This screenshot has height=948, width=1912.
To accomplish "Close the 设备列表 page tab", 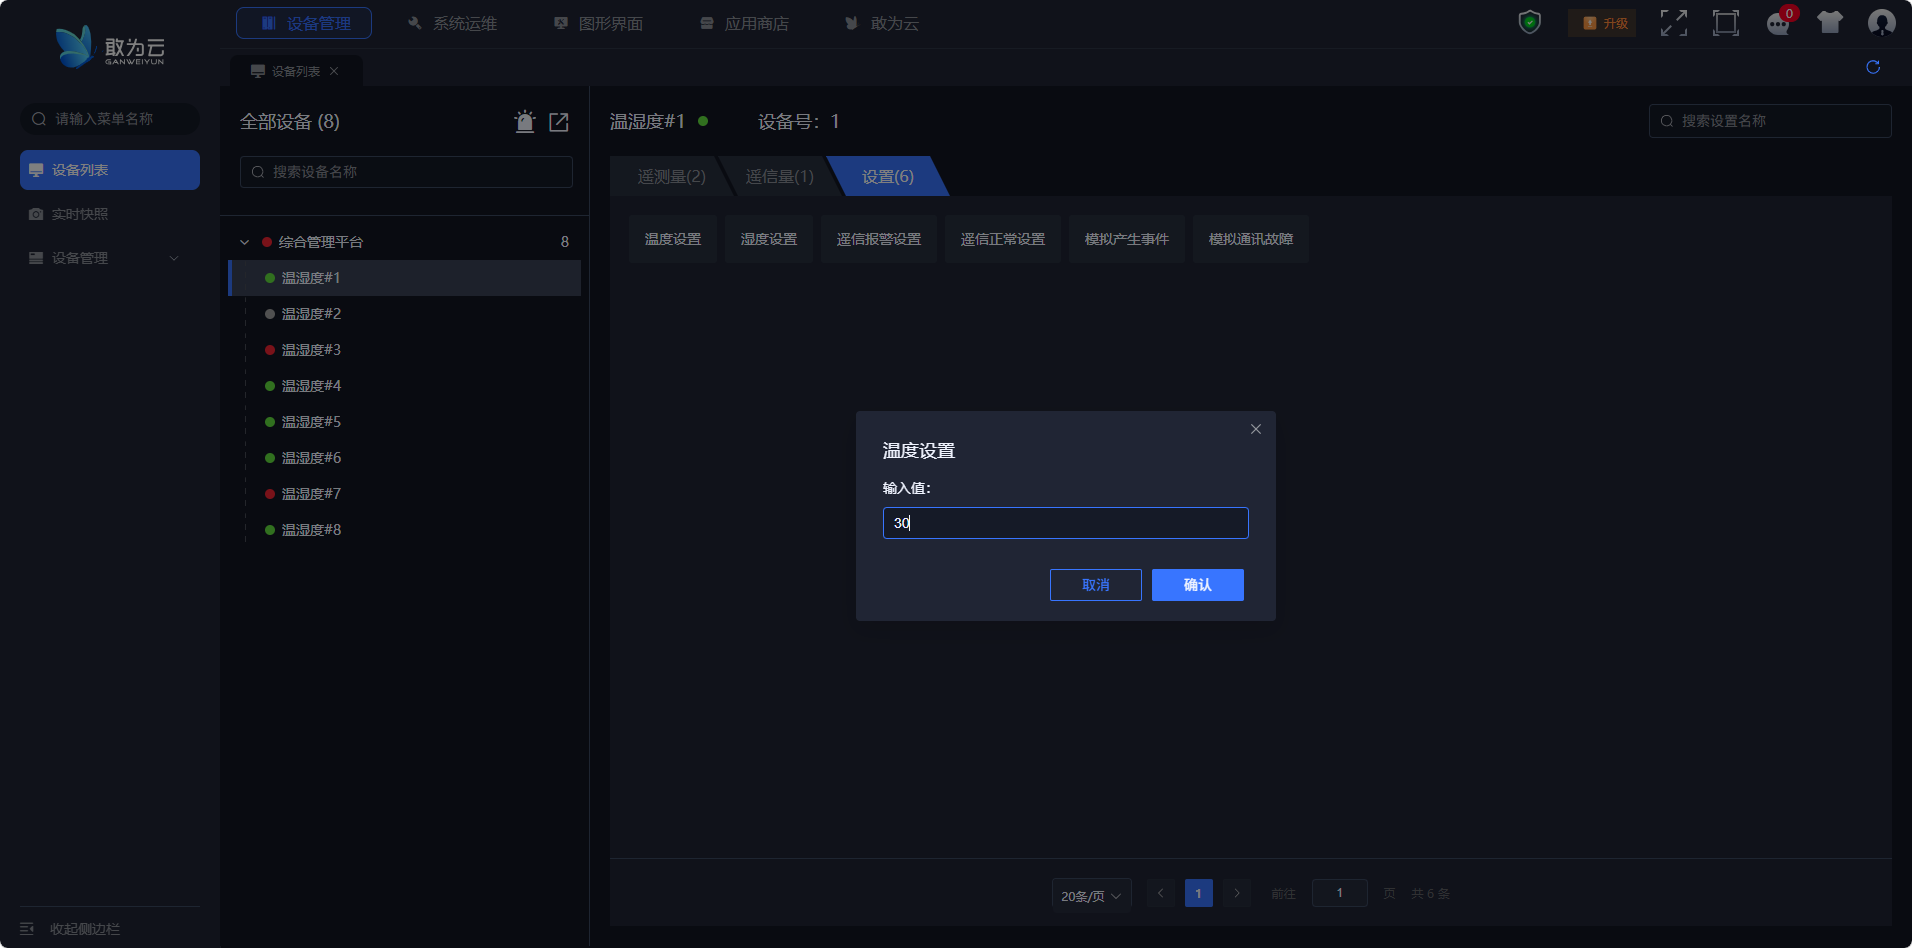I will [x=334, y=71].
